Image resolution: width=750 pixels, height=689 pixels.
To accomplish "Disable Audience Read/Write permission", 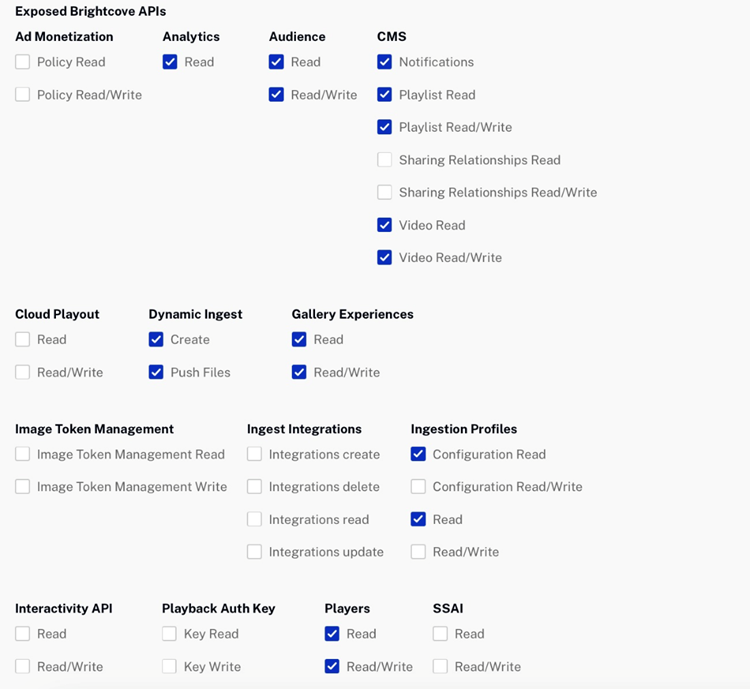I will (276, 95).
